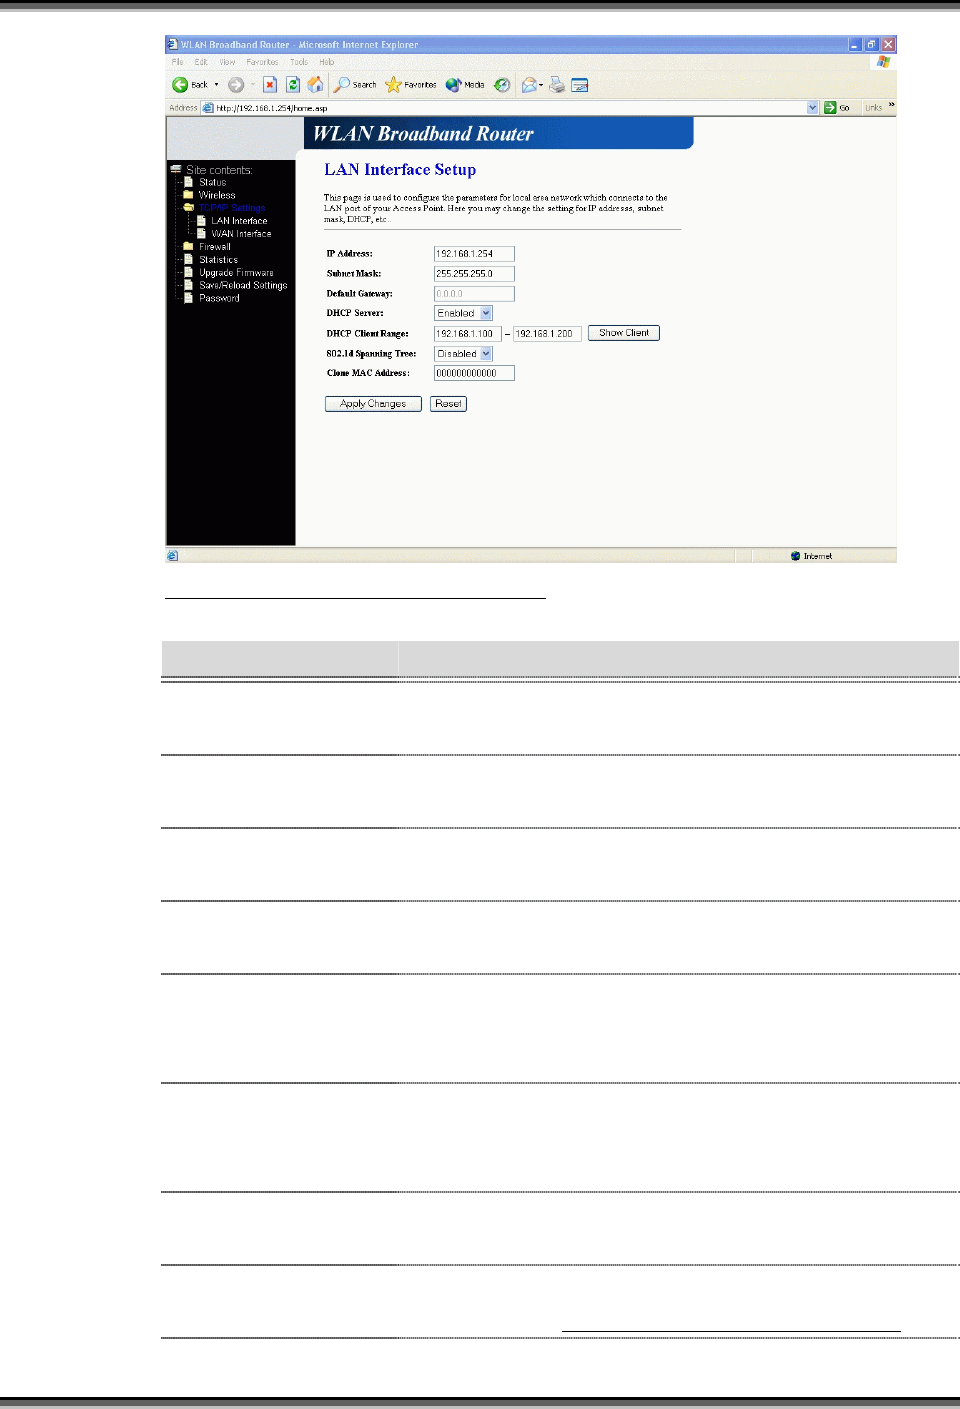Open Upgrade Firmware in the sidebar

pyautogui.click(x=236, y=273)
